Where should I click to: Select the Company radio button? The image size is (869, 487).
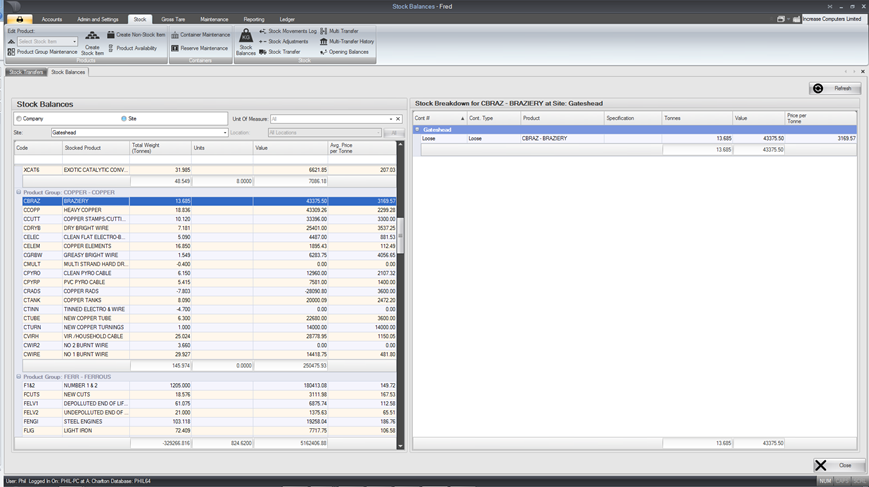click(x=19, y=119)
